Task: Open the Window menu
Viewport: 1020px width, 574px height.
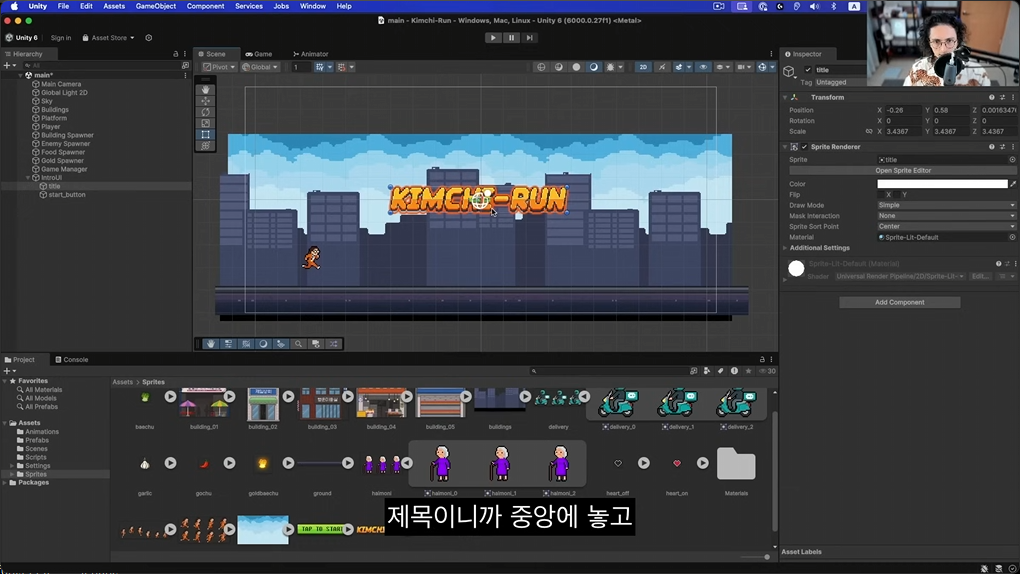Action: (x=312, y=6)
